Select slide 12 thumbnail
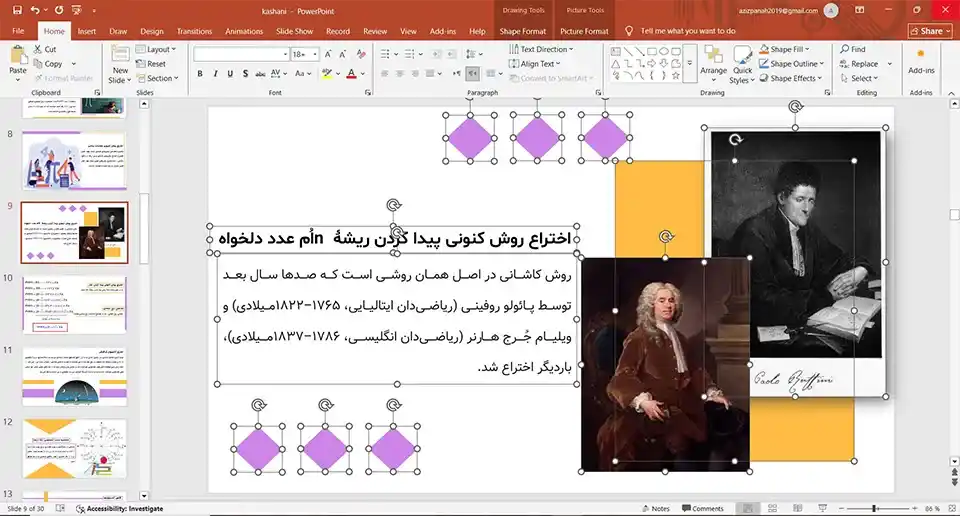 [74, 449]
